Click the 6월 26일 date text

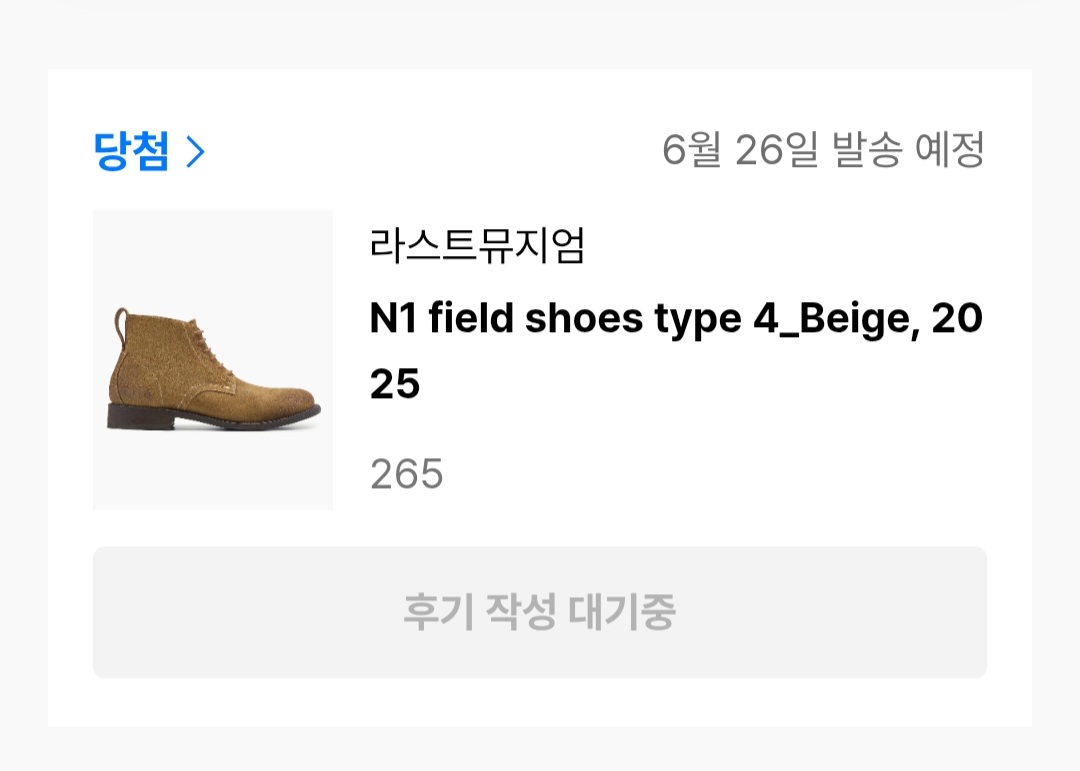coord(740,150)
